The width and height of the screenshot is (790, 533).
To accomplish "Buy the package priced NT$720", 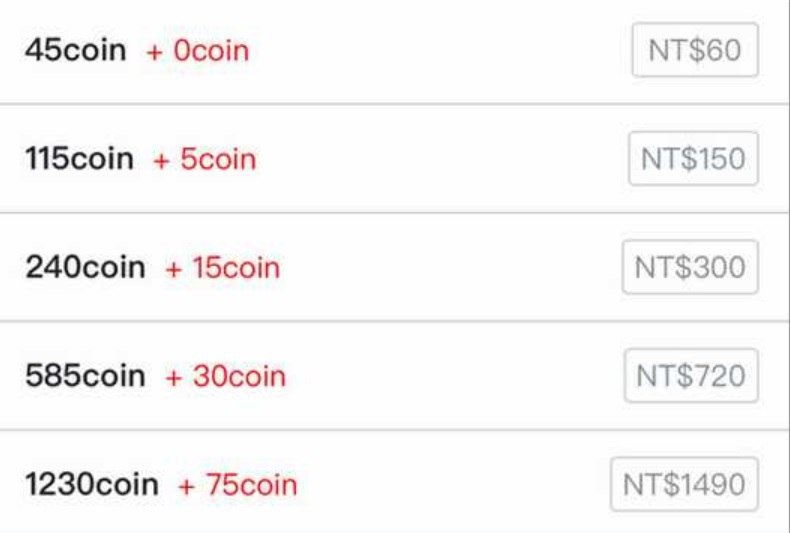I will coord(690,376).
